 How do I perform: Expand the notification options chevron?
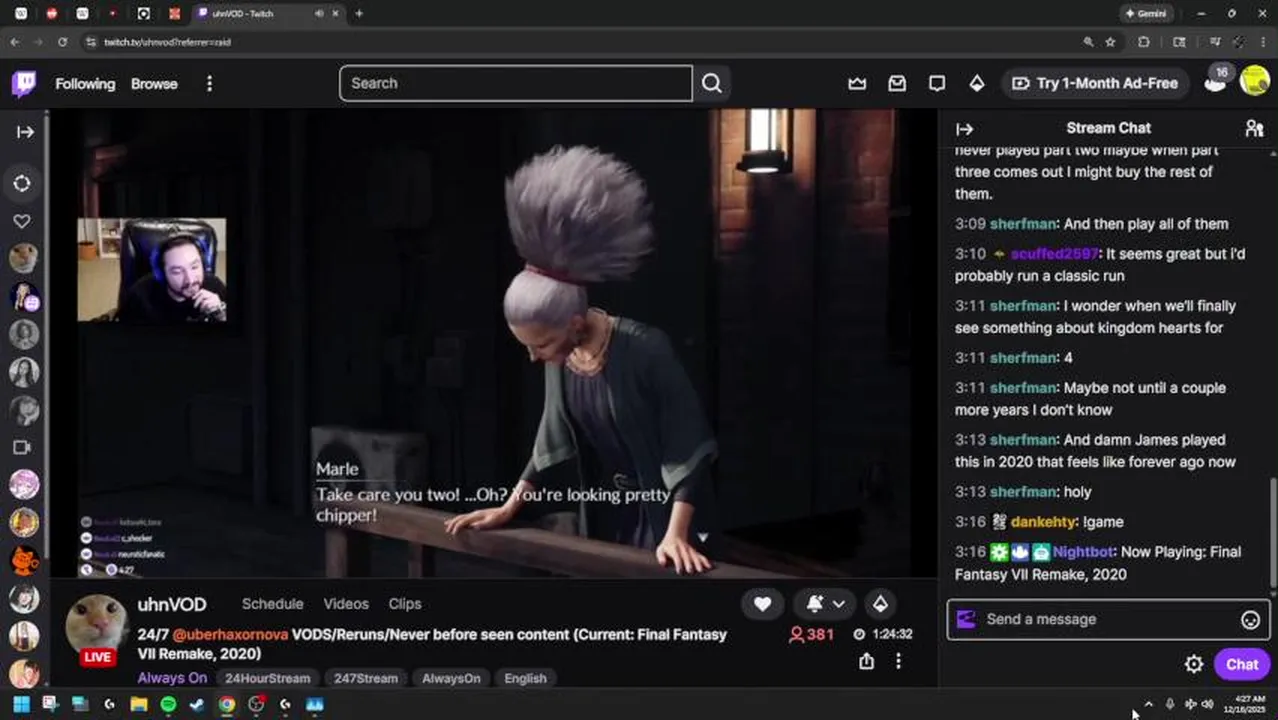point(839,603)
